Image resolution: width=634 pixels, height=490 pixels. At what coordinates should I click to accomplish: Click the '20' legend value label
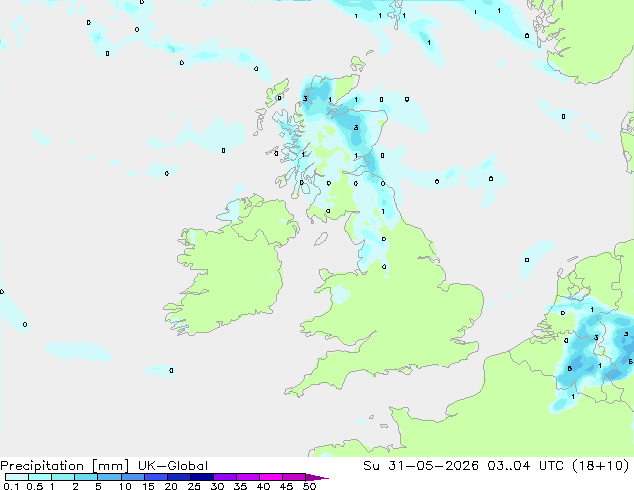(171, 486)
